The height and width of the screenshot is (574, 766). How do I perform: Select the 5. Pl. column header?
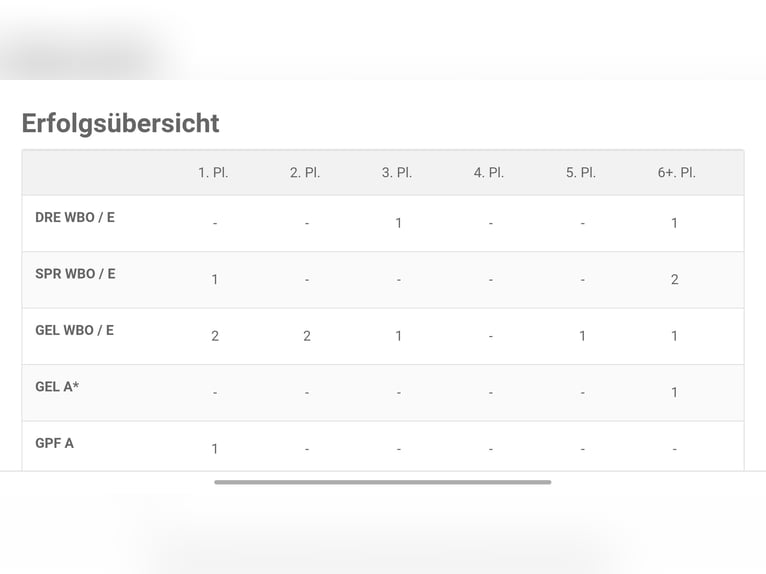(581, 173)
